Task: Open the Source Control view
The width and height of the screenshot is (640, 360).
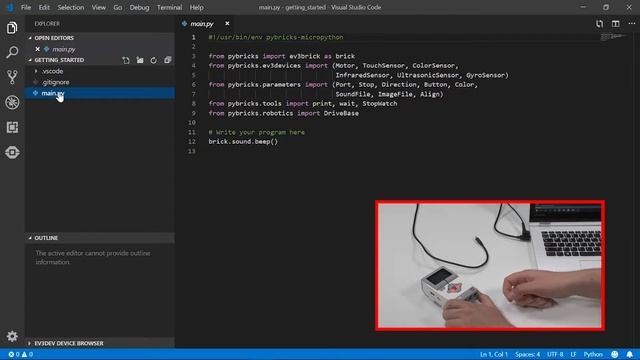Action: pos(12,77)
